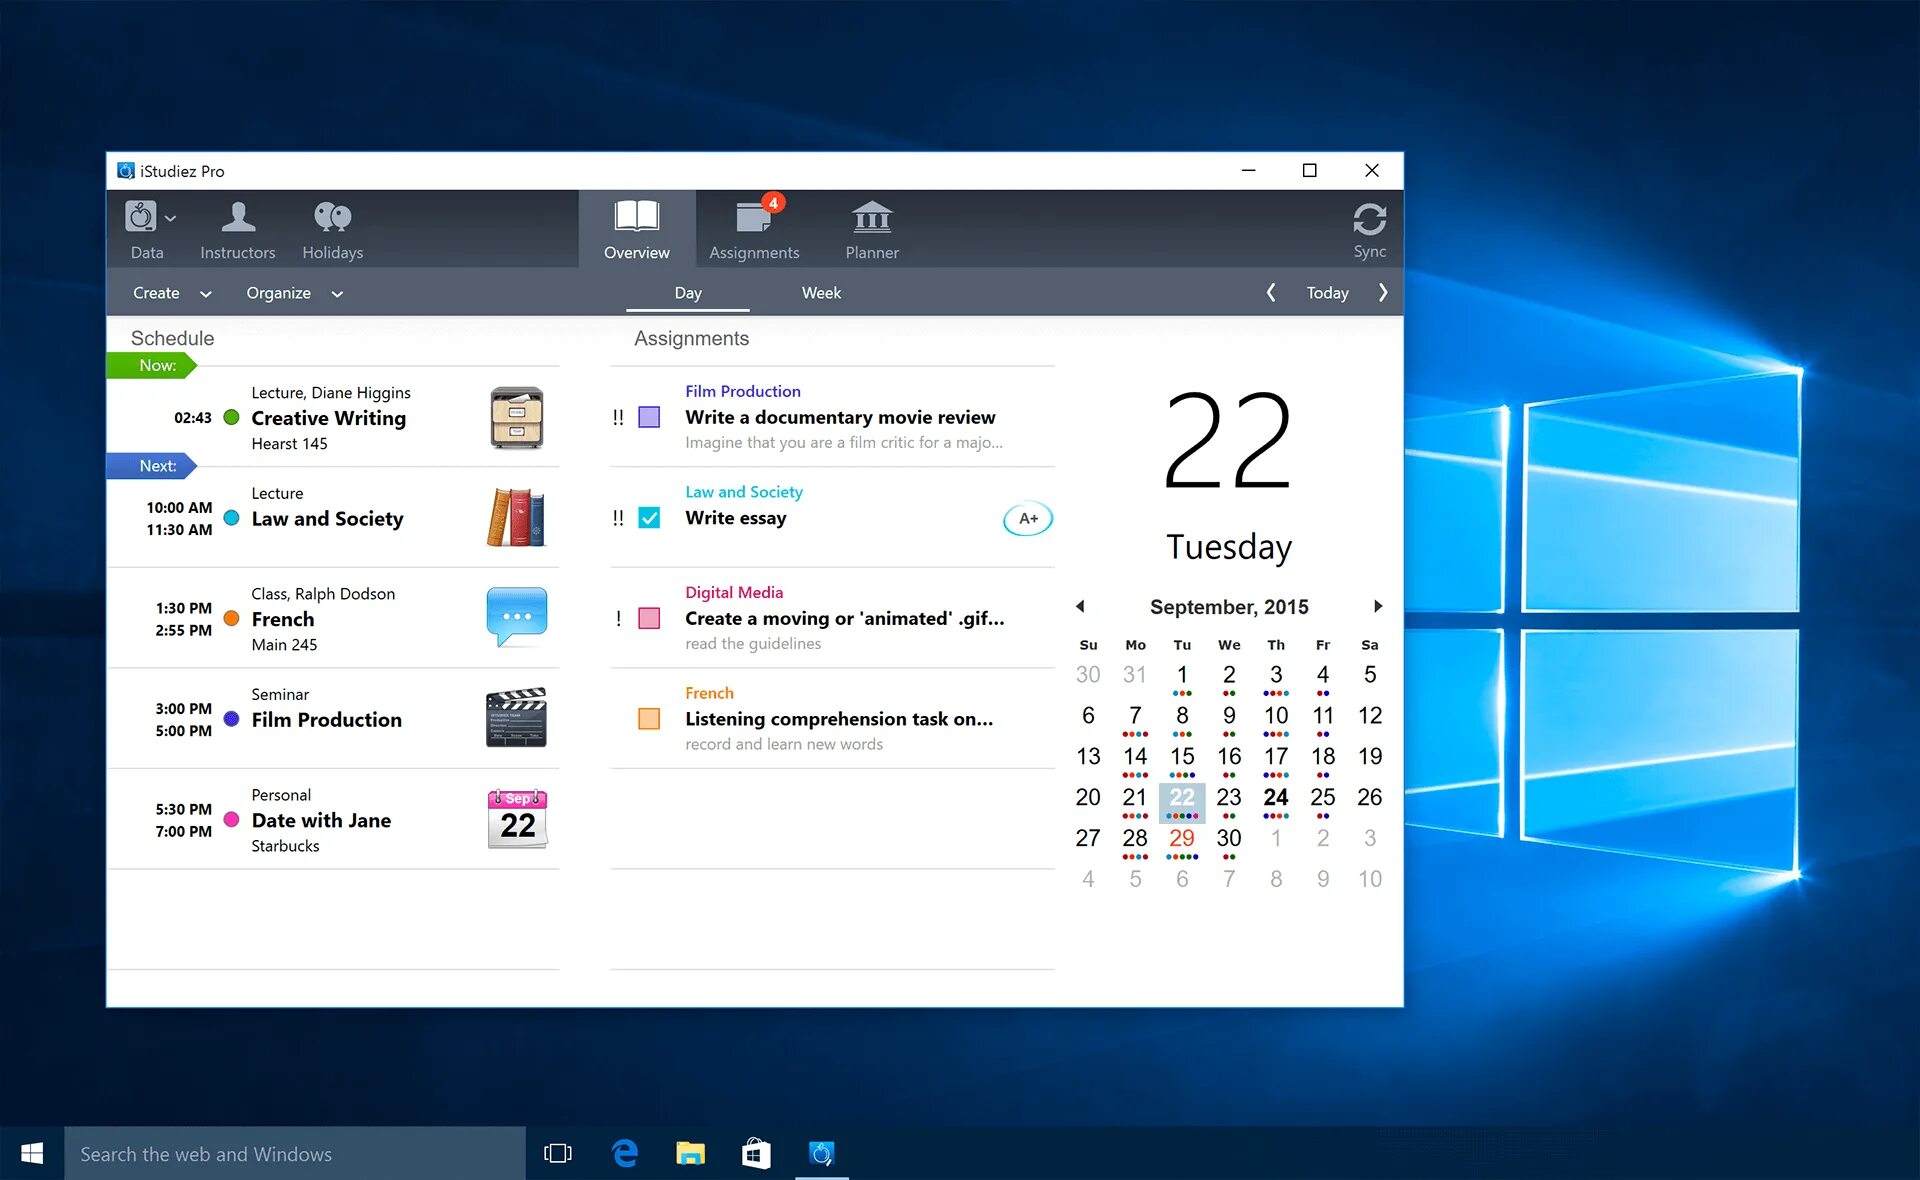
Task: Open the Planner tab
Action: tap(872, 230)
